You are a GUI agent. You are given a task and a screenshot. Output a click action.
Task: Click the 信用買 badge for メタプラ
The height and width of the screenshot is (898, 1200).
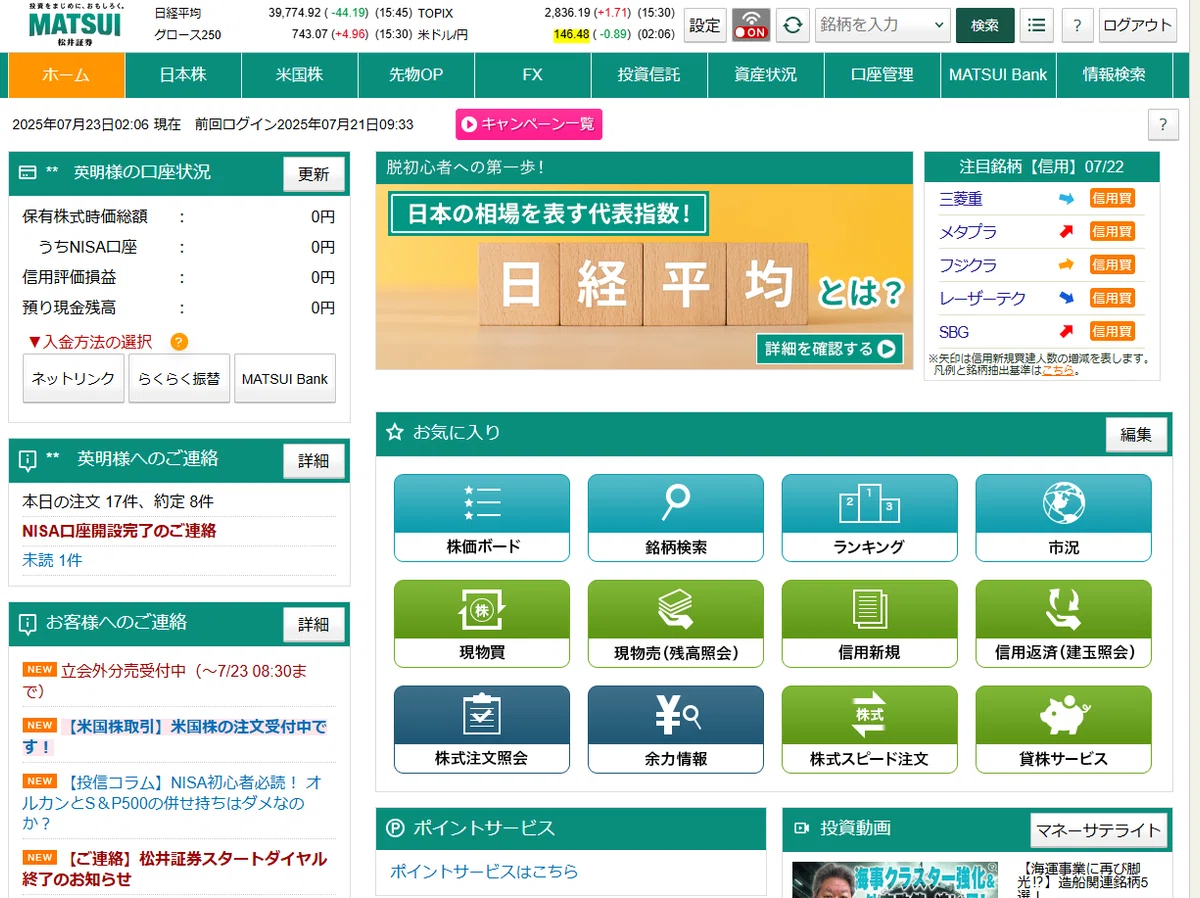[x=1112, y=232]
